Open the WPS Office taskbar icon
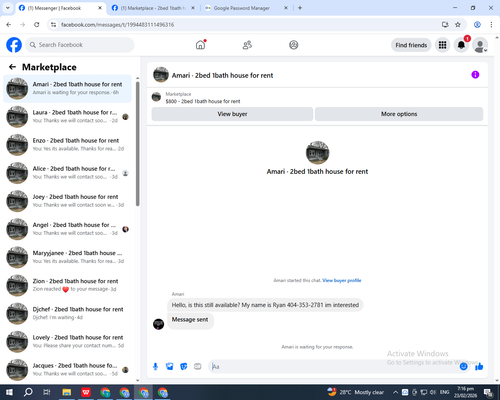500x400 pixels. click(86, 392)
